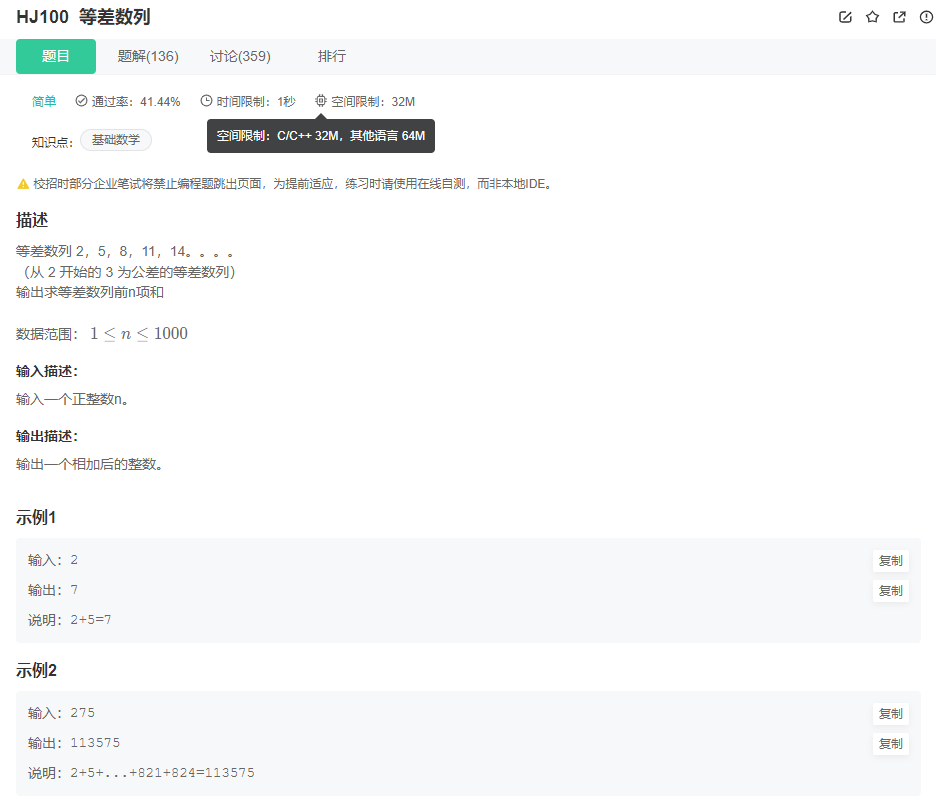This screenshot has width=936, height=803.
Task: Open the 讨论(359) tab
Action: point(240,56)
